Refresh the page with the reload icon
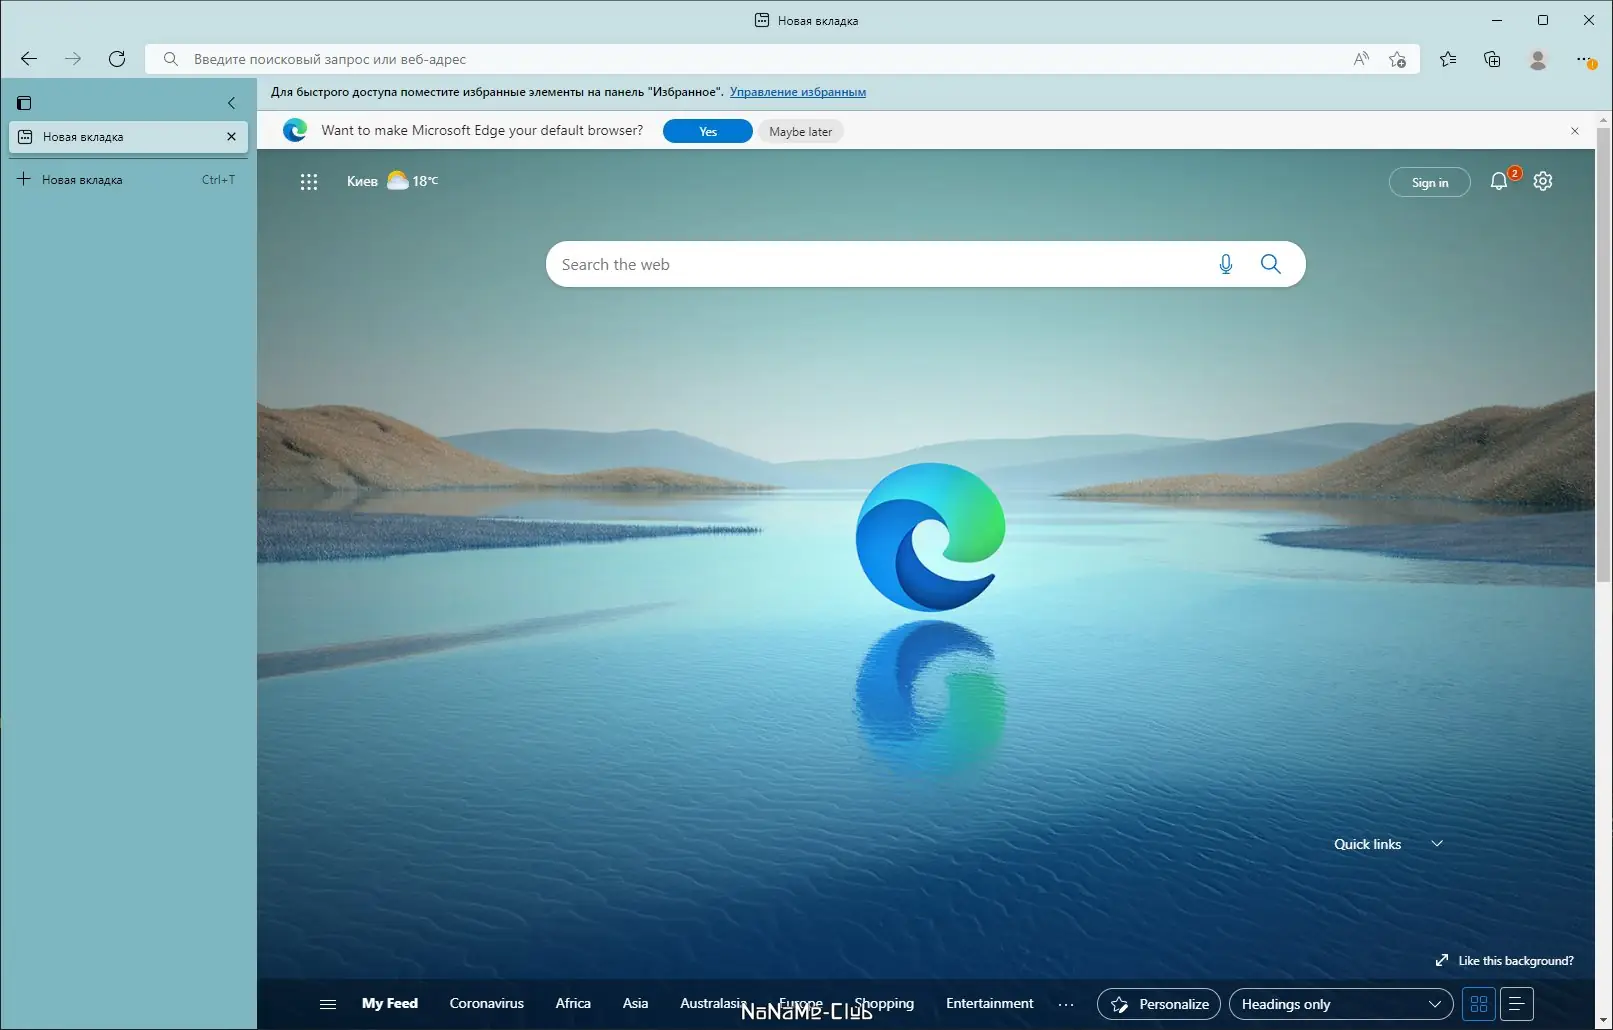The width and height of the screenshot is (1613, 1030). 117,59
